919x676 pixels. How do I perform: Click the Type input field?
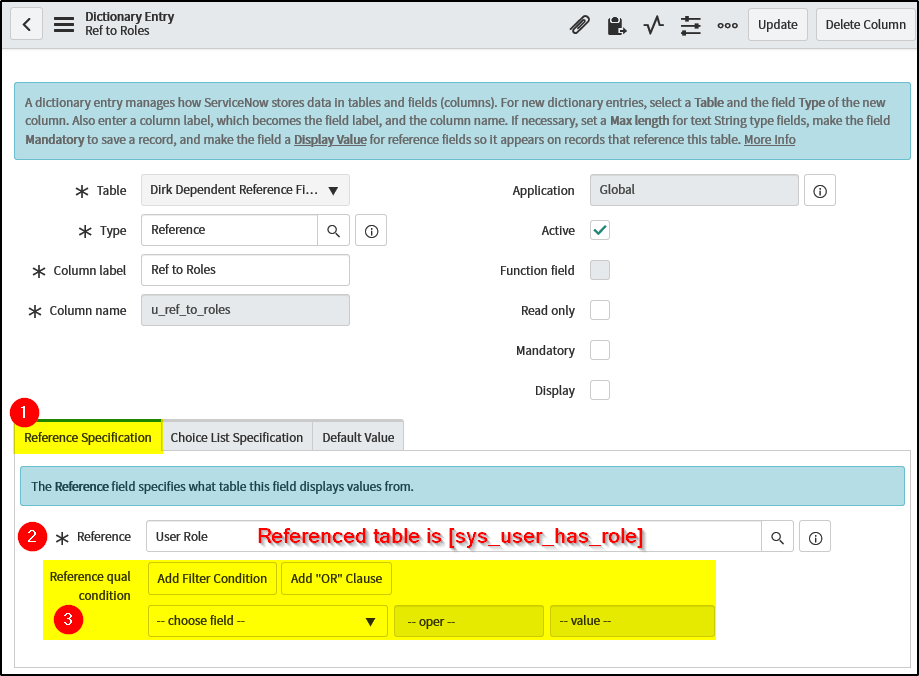[229, 230]
